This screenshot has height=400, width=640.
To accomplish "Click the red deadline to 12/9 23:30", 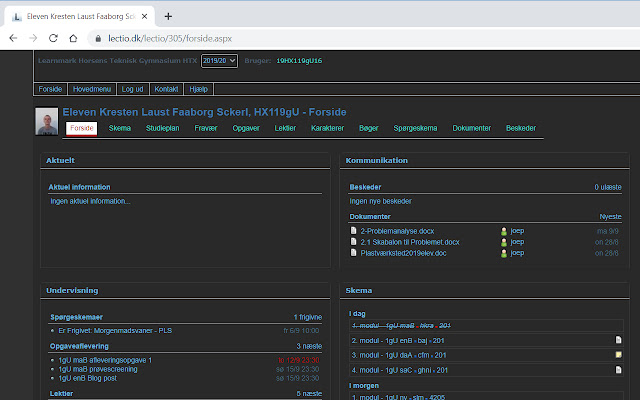I will pyautogui.click(x=299, y=360).
